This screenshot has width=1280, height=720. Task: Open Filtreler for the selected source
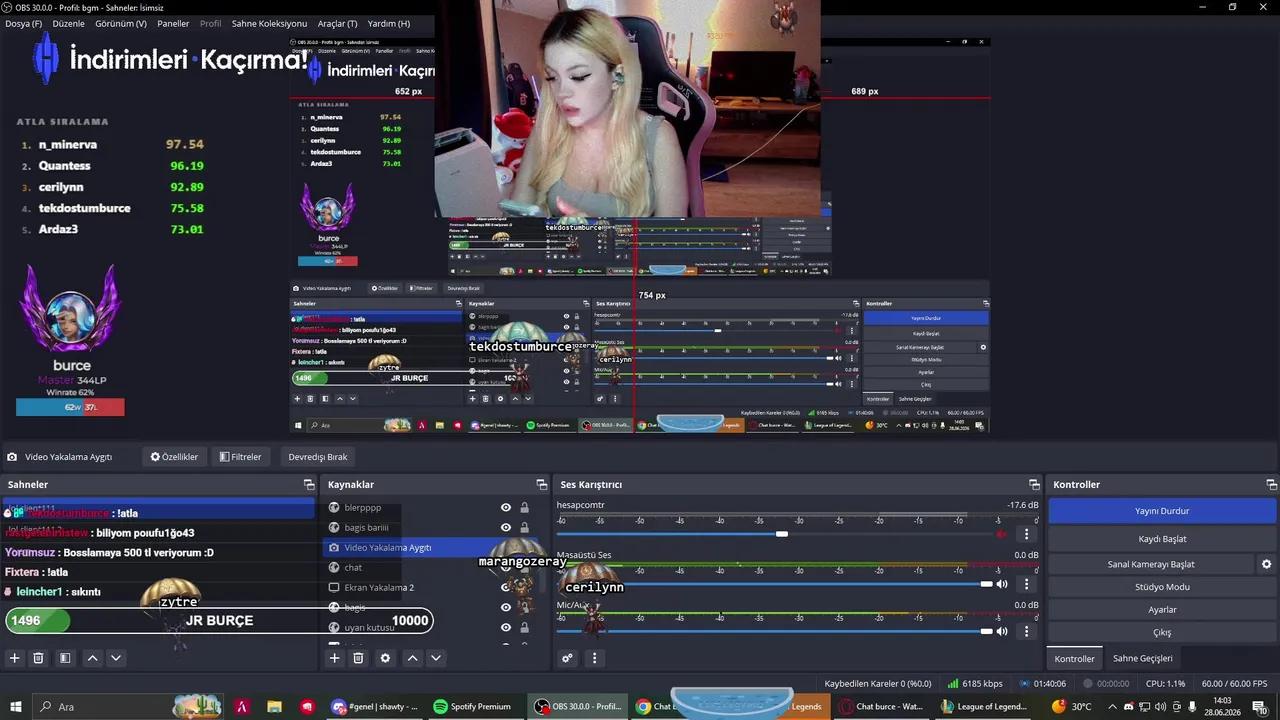tap(240, 457)
